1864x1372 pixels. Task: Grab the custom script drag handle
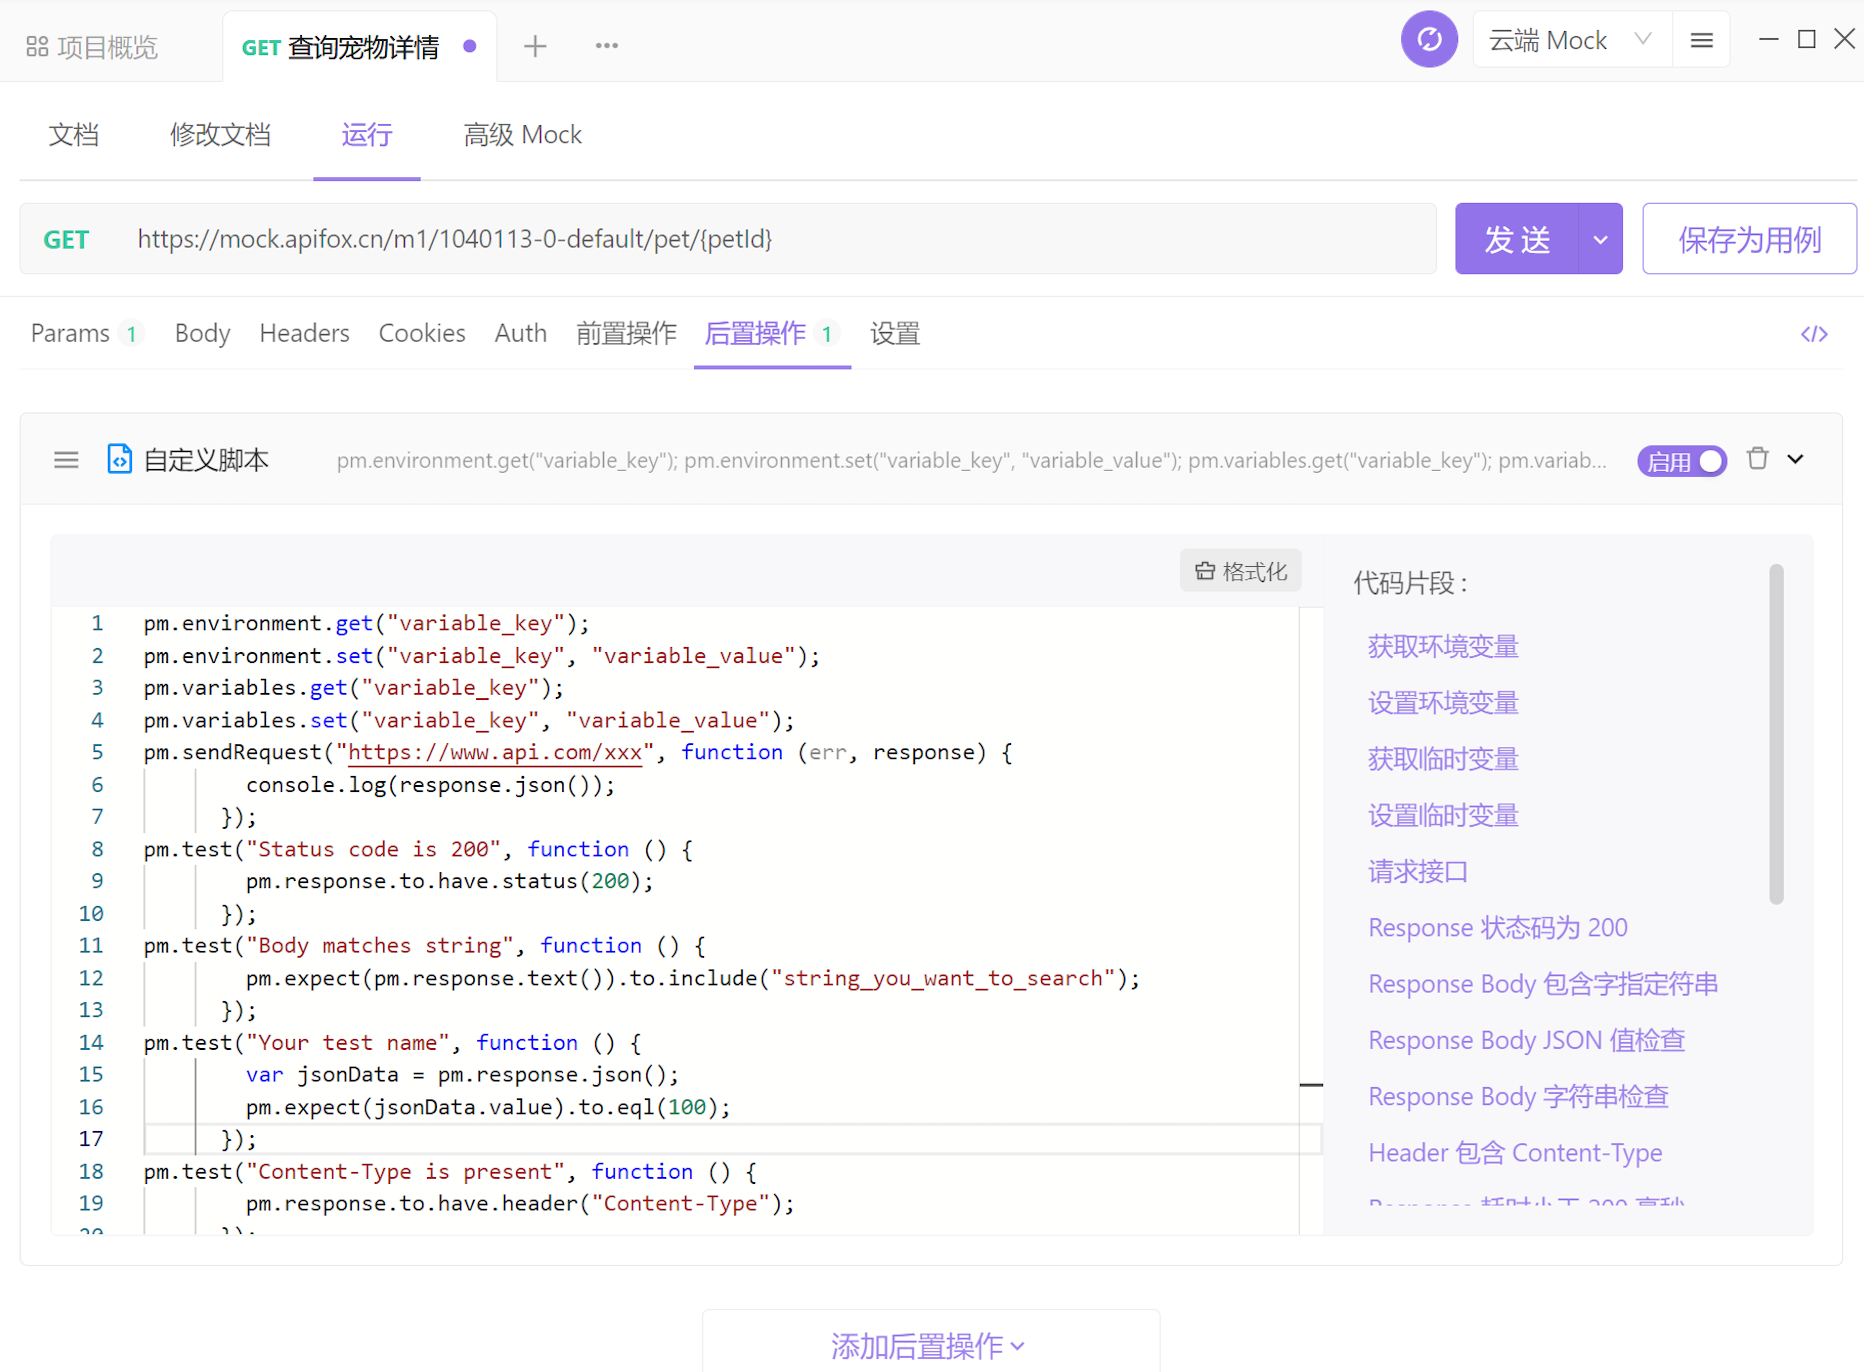(66, 460)
